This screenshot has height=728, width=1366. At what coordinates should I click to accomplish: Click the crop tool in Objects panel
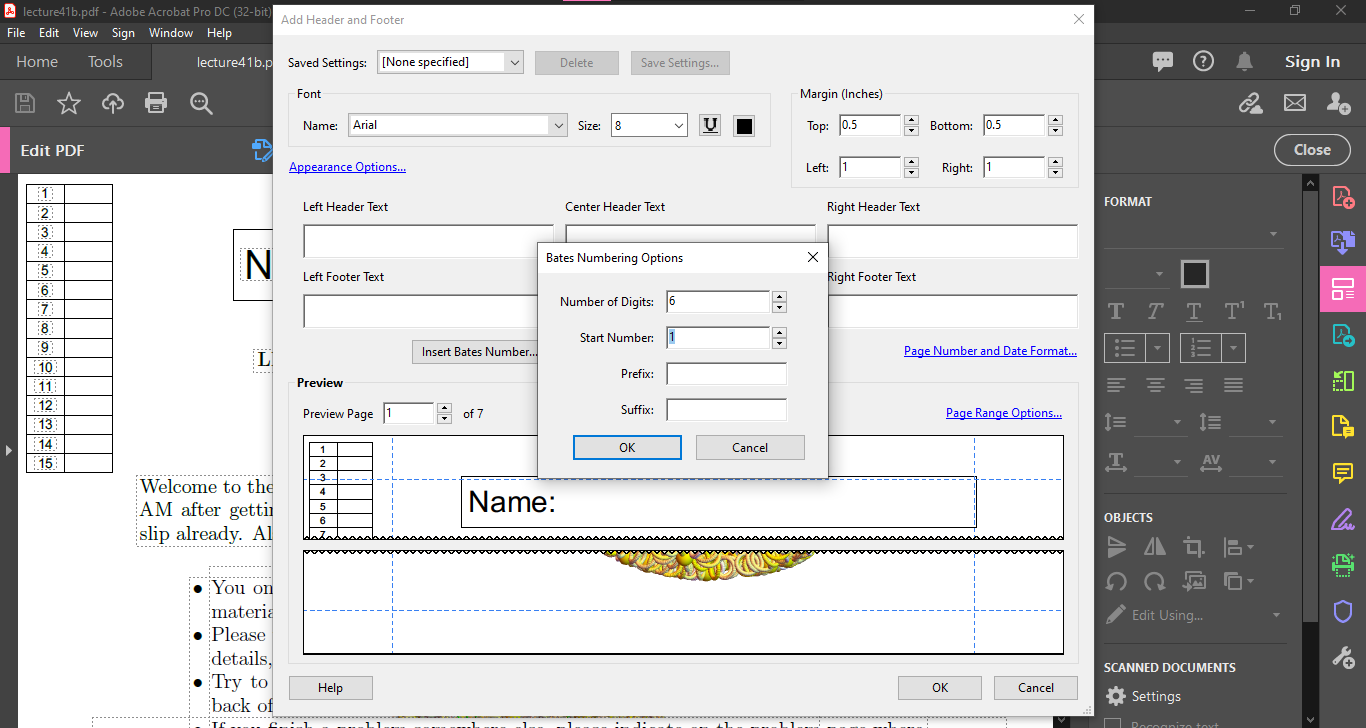click(1193, 547)
